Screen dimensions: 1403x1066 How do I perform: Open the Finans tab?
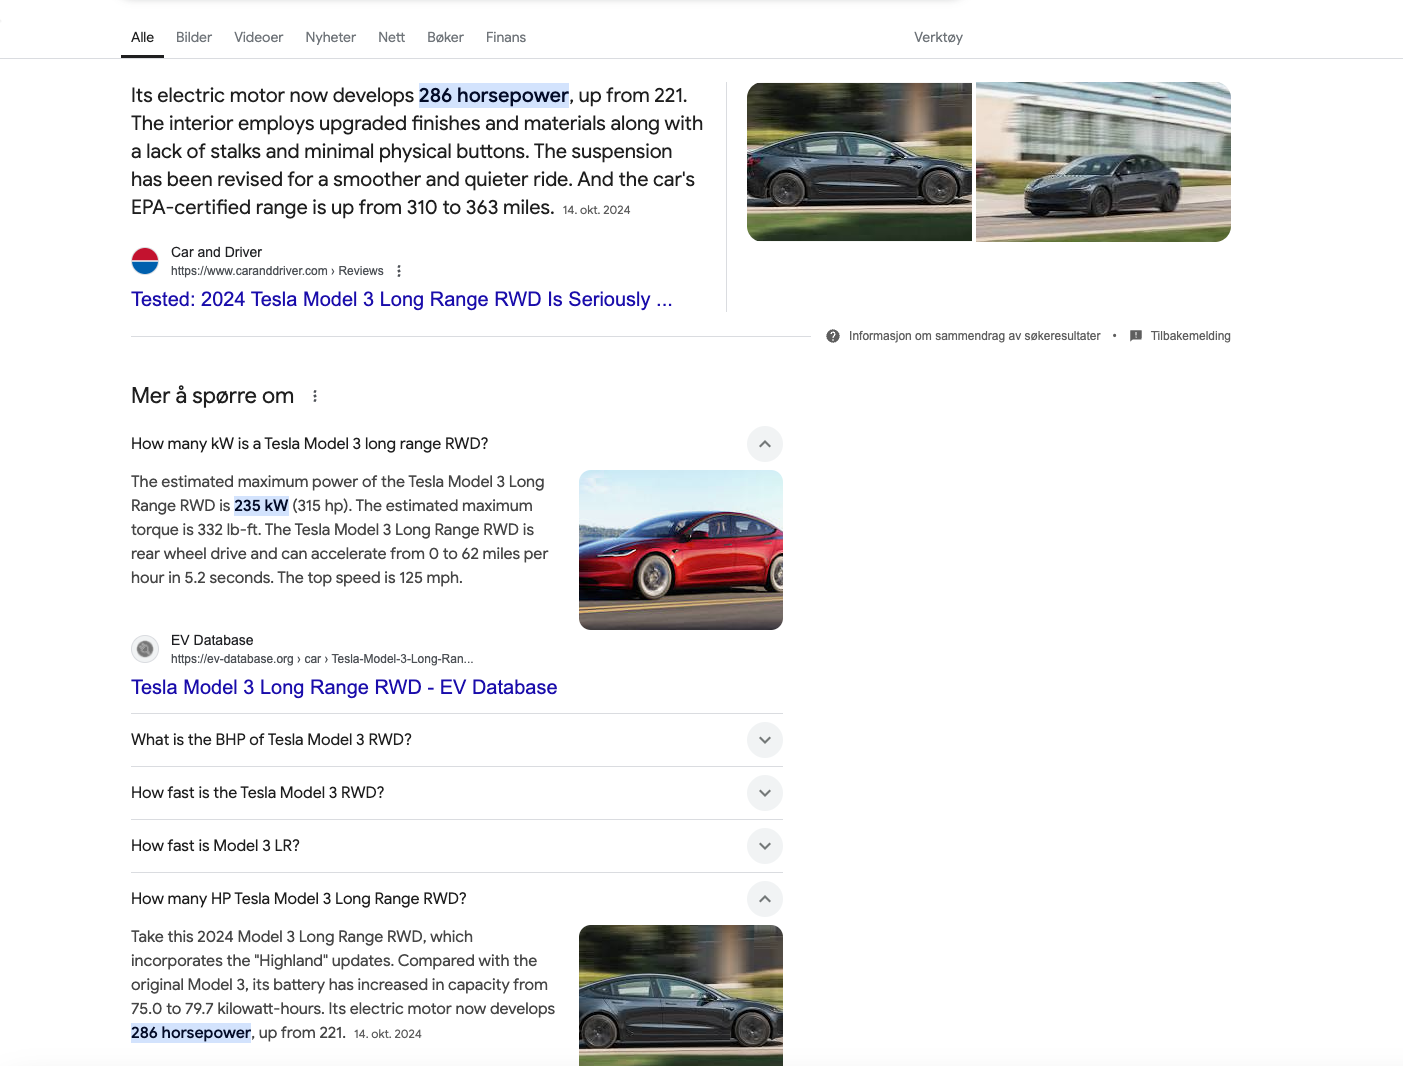506,37
